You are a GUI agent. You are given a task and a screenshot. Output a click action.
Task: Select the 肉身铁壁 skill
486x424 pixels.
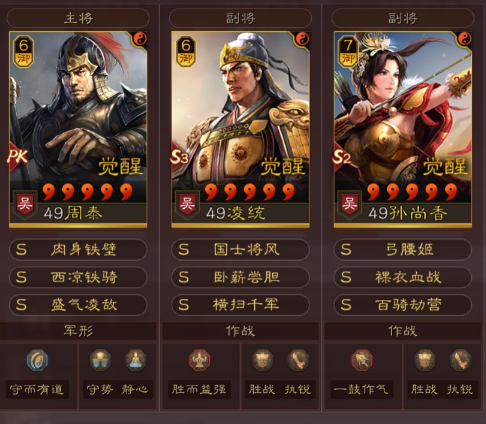[78, 249]
